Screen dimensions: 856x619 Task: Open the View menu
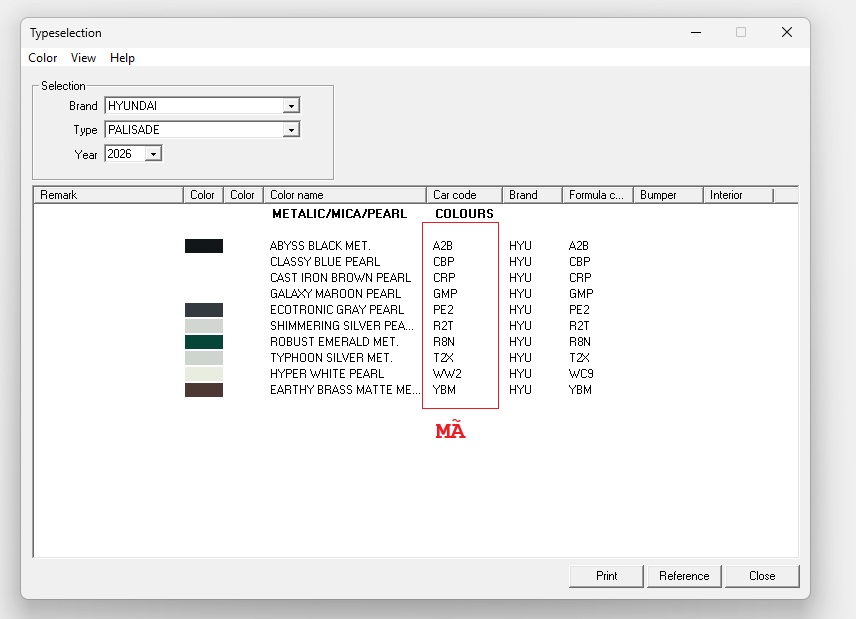click(x=84, y=58)
